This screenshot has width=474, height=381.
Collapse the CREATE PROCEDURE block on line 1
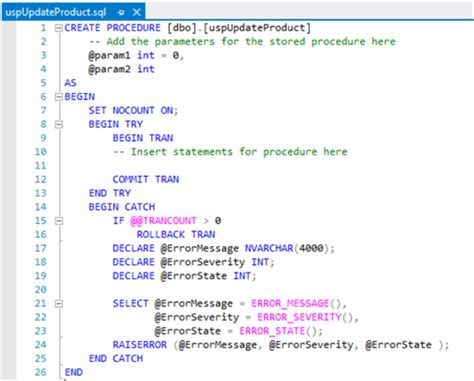(x=59, y=28)
